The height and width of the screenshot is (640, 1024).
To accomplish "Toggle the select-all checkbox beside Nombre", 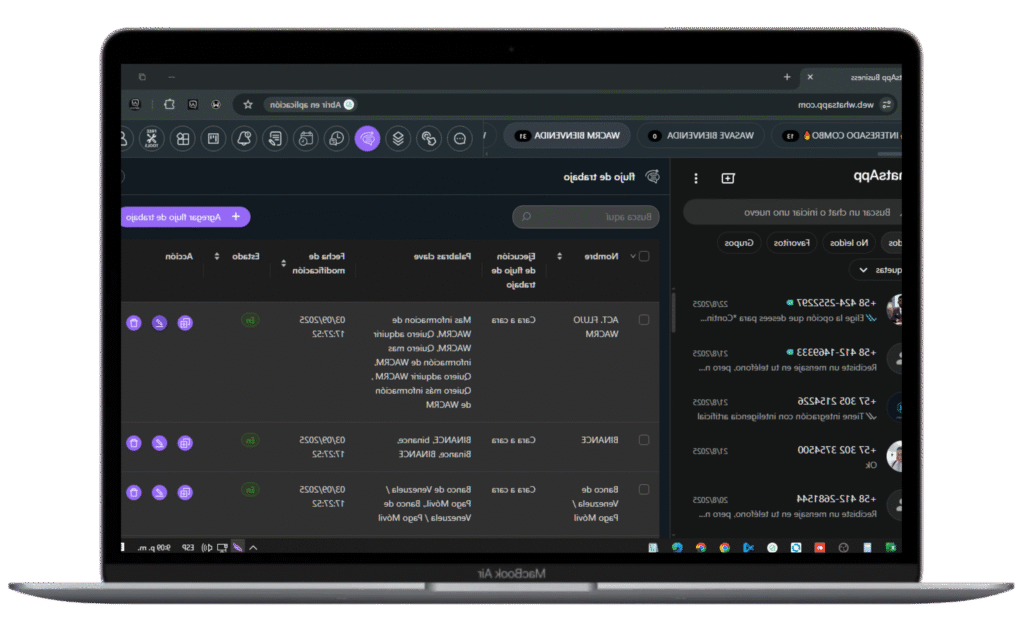I will 644,256.
